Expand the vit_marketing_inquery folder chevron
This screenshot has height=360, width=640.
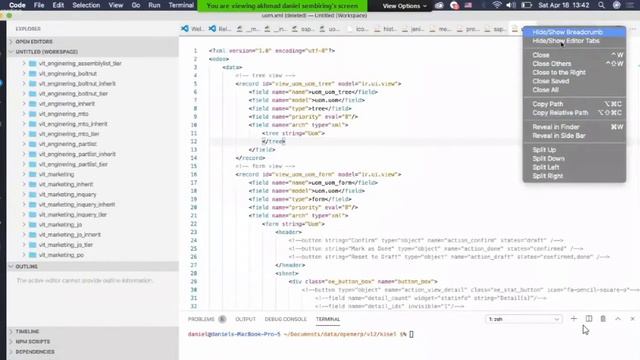24,194
